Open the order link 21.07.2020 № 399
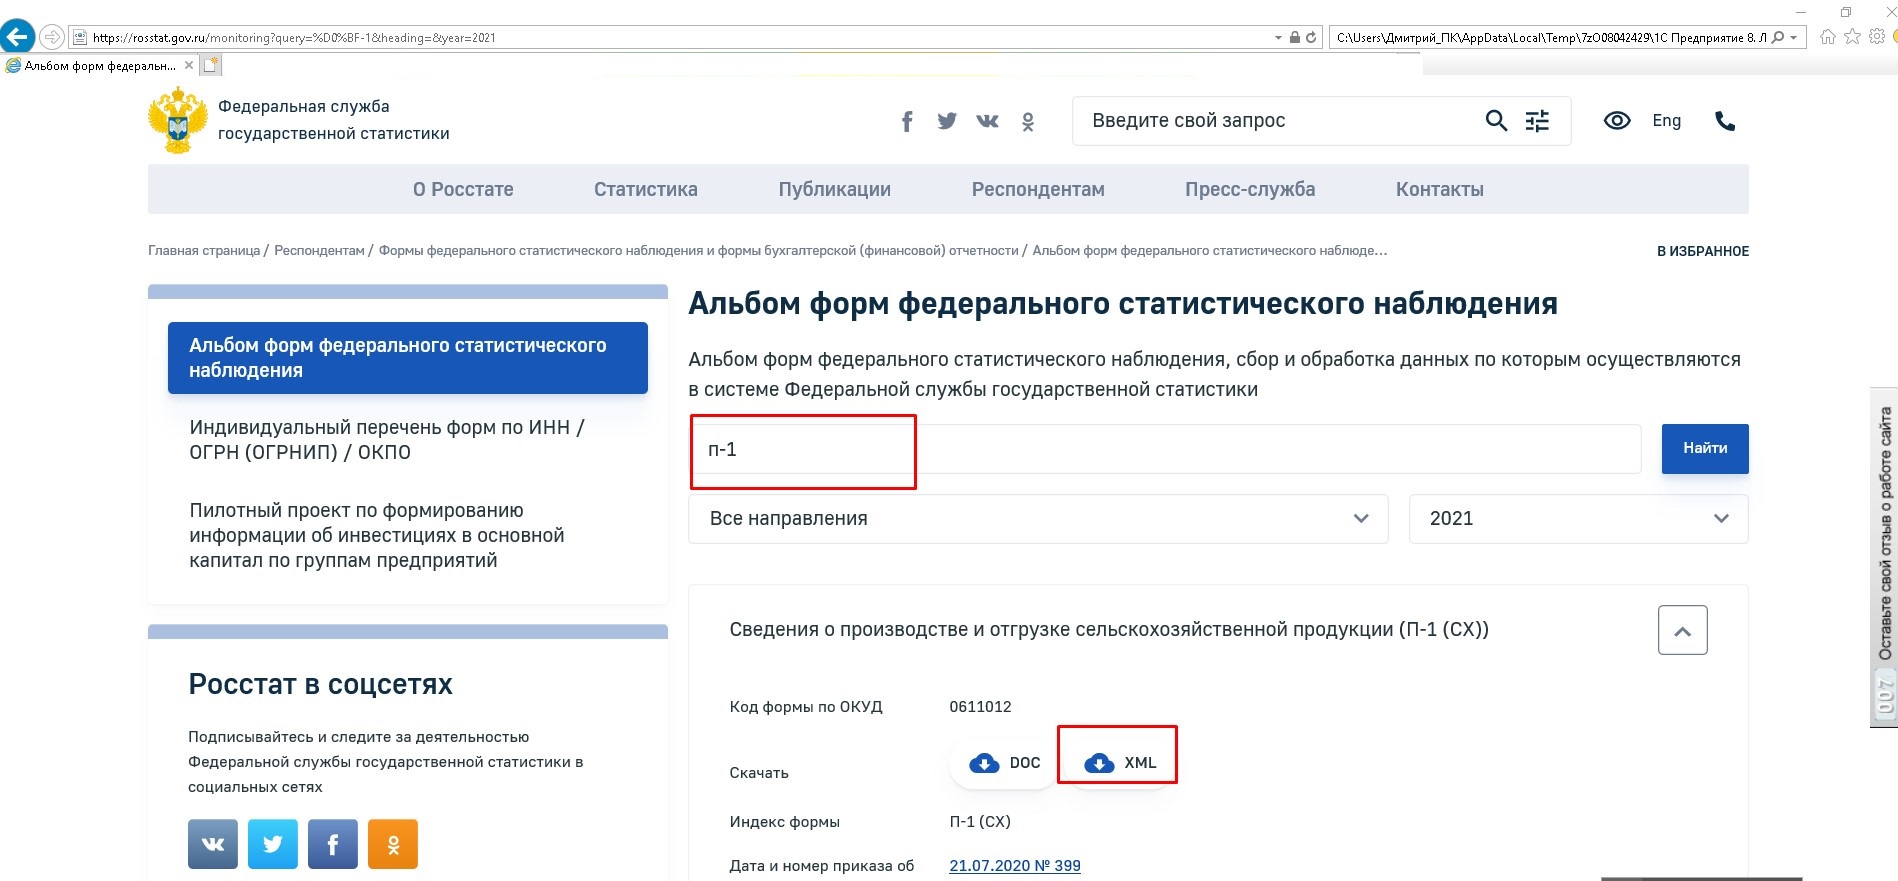 pos(1014,866)
